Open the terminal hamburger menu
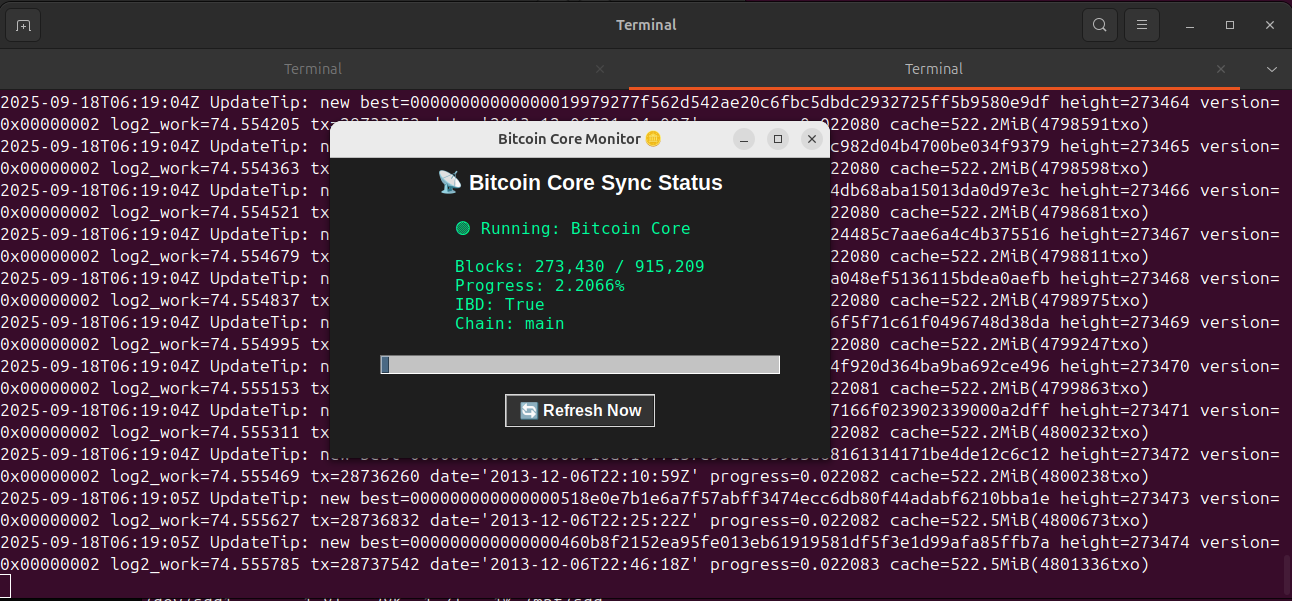Image resolution: width=1292 pixels, height=601 pixels. (x=1141, y=25)
